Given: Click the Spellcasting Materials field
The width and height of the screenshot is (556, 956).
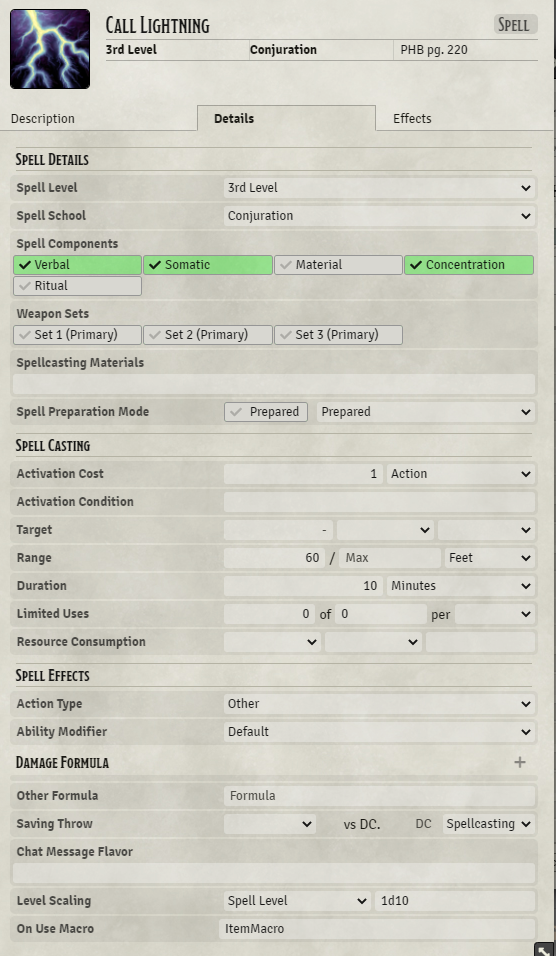Looking at the screenshot, I should click(x=274, y=384).
